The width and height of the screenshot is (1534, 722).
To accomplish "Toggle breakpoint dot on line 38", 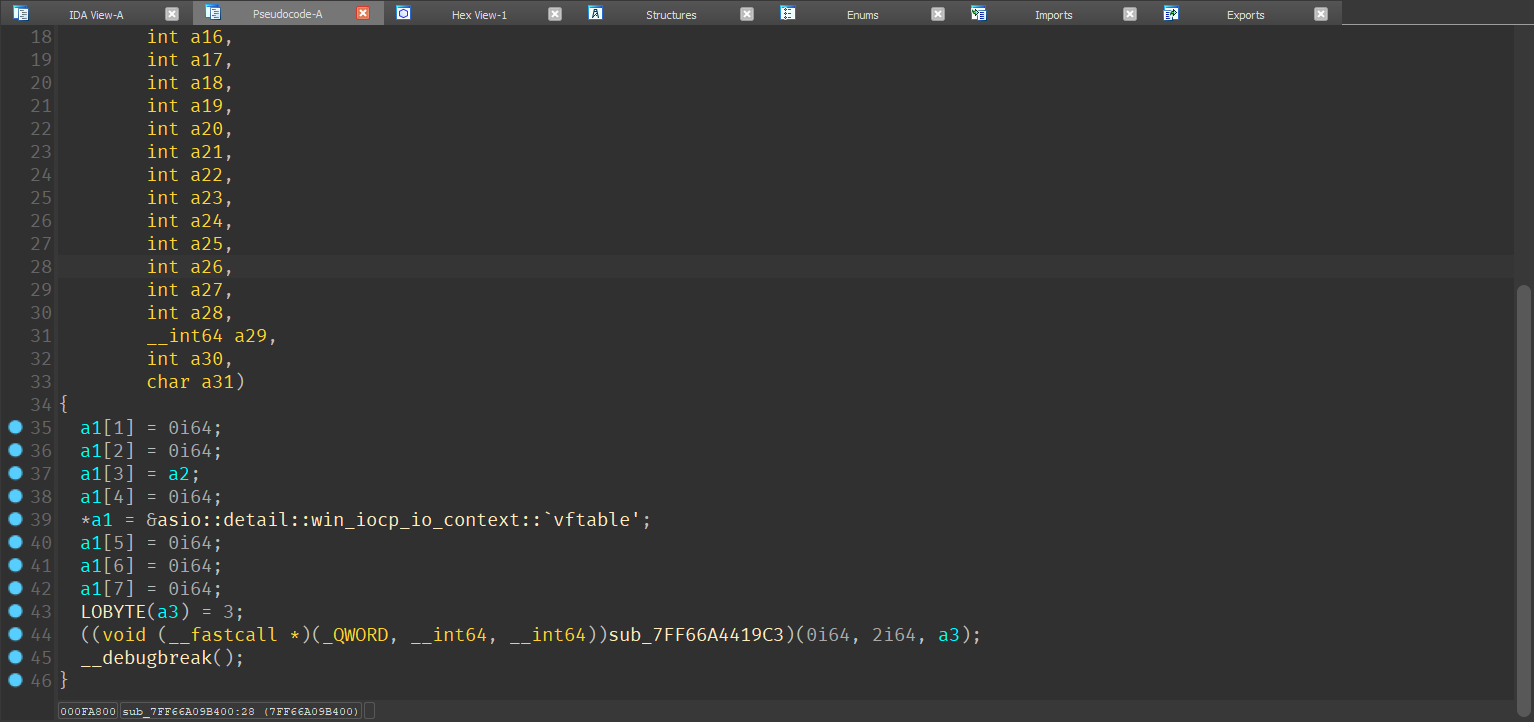I will (15, 496).
